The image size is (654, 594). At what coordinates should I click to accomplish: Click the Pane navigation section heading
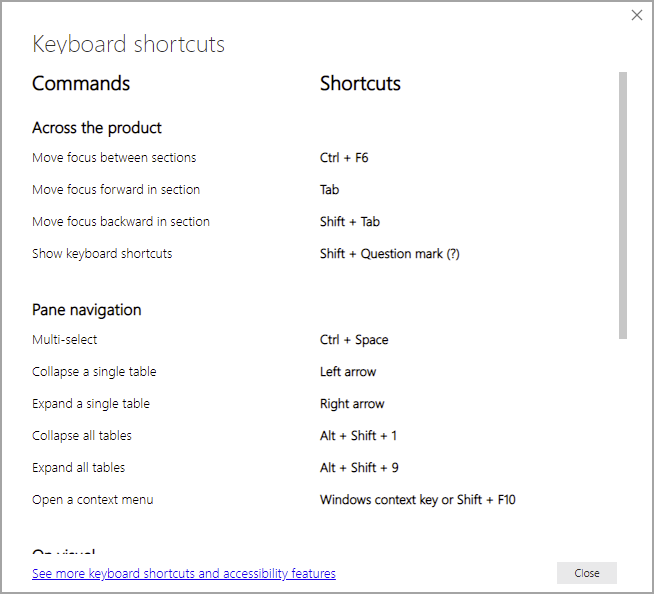pos(87,310)
